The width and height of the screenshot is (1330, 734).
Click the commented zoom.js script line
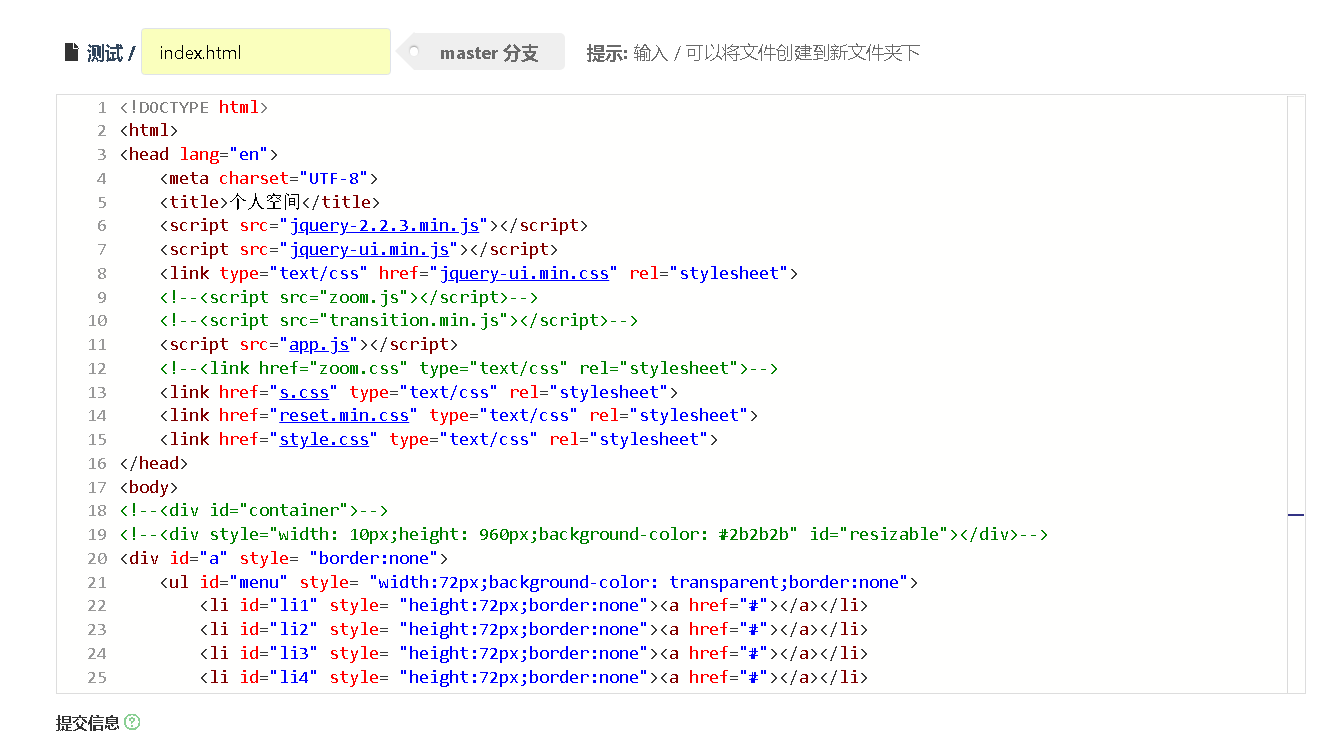(x=349, y=297)
